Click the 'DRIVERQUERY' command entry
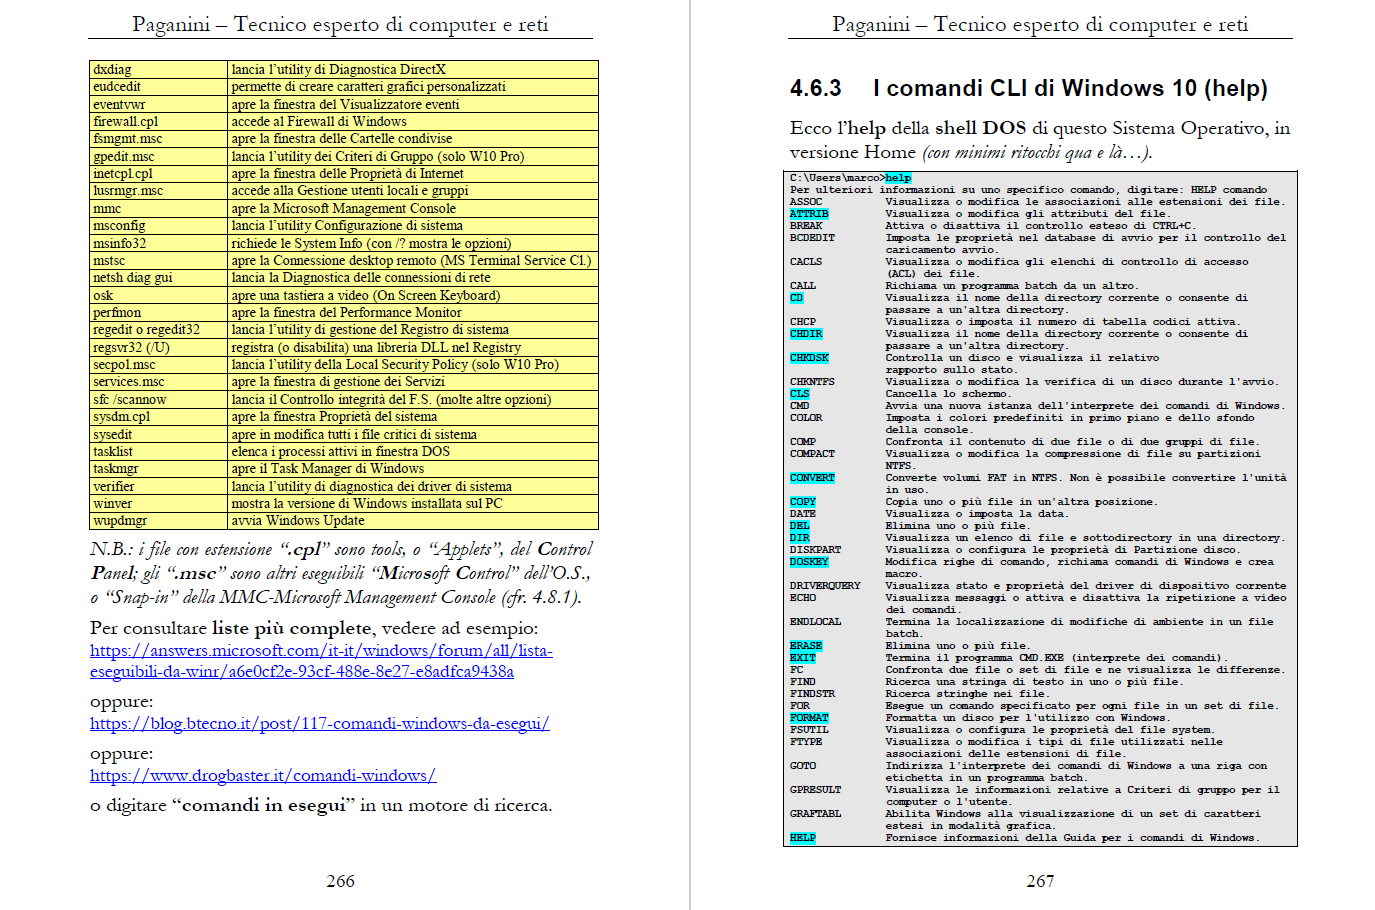The height and width of the screenshot is (910, 1375). [x=825, y=585]
